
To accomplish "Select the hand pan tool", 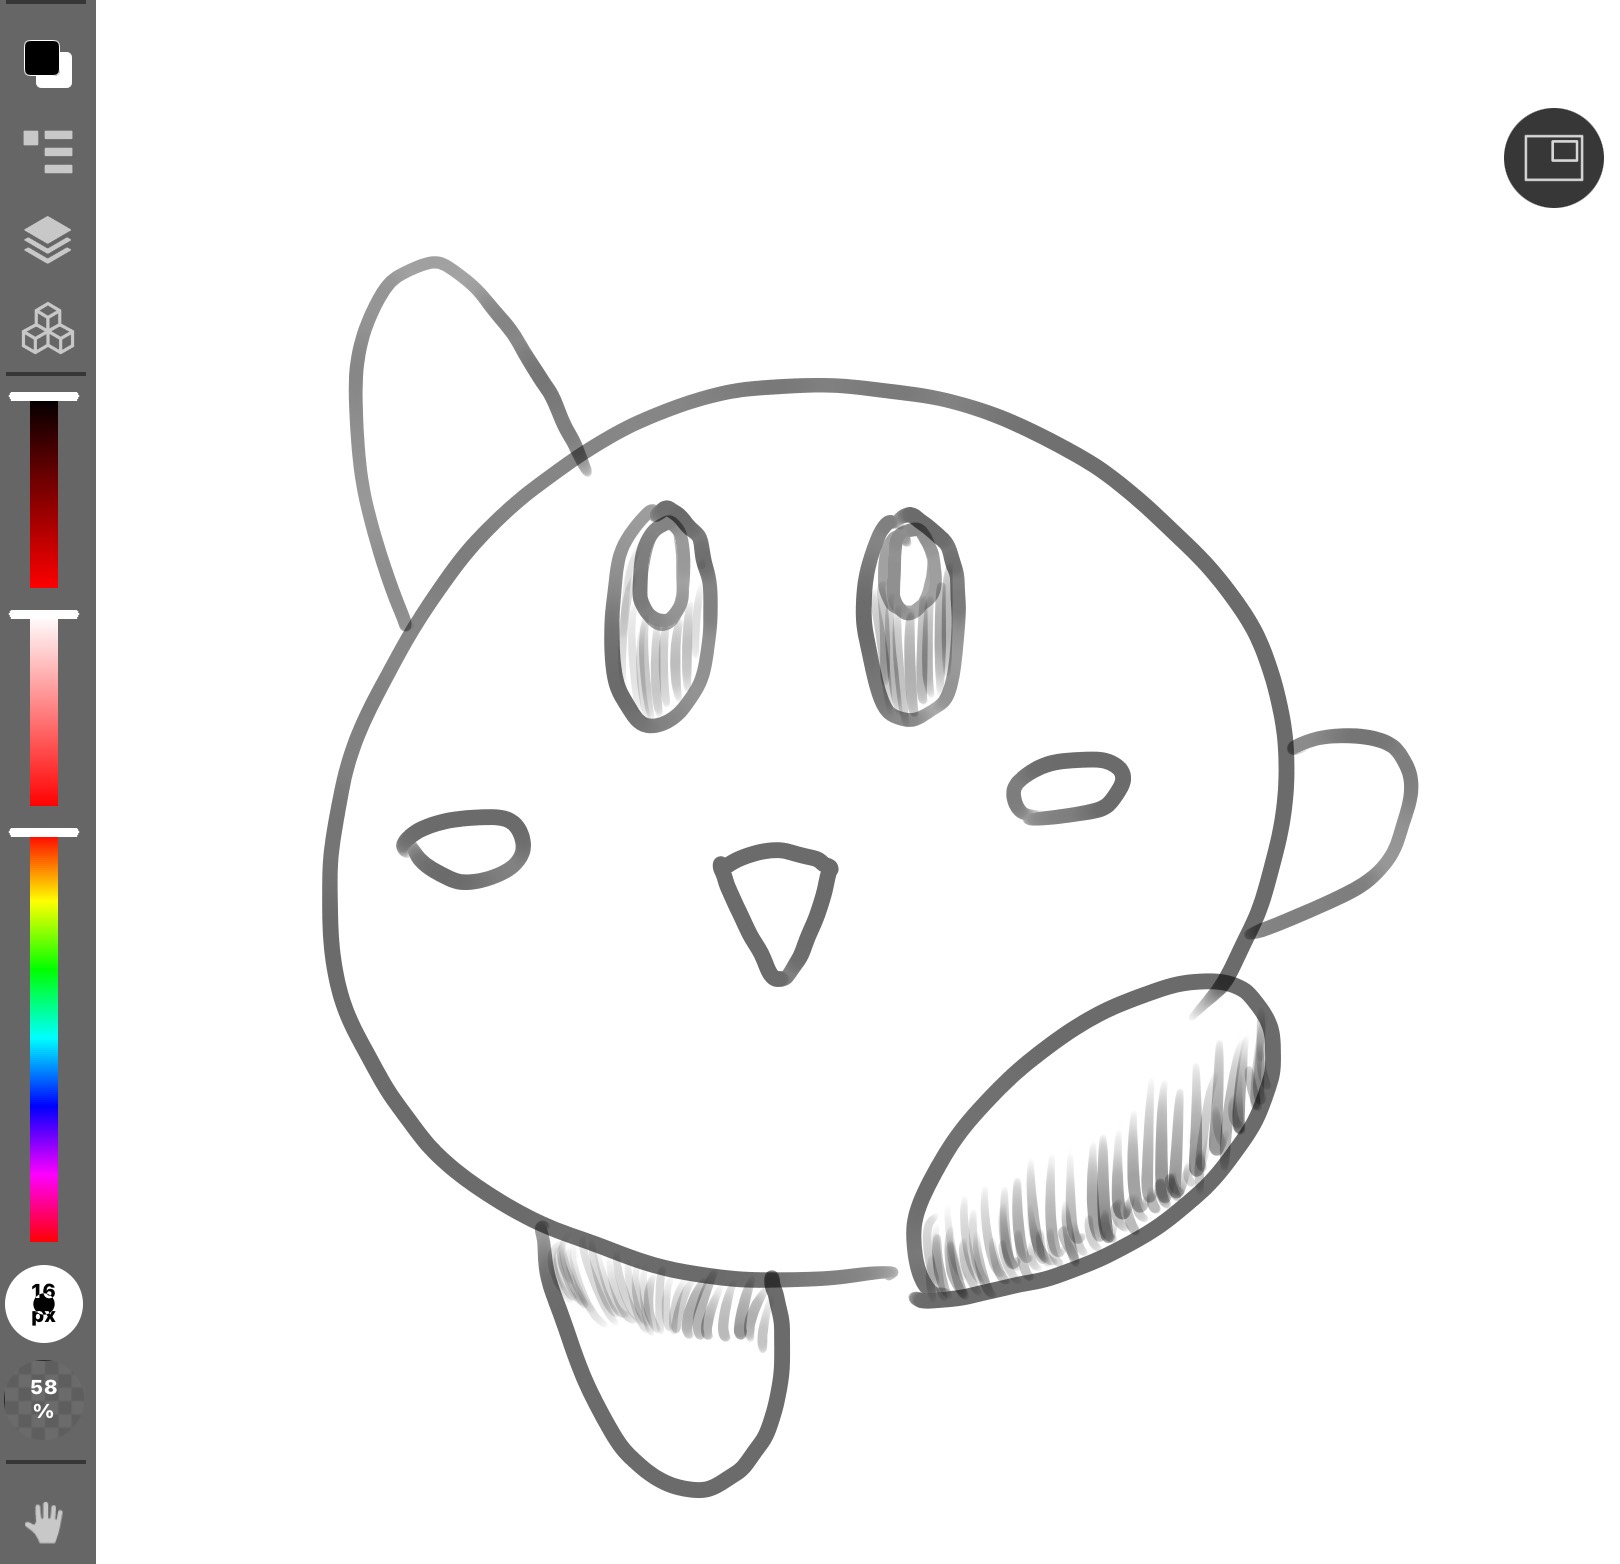I will click(44, 1523).
